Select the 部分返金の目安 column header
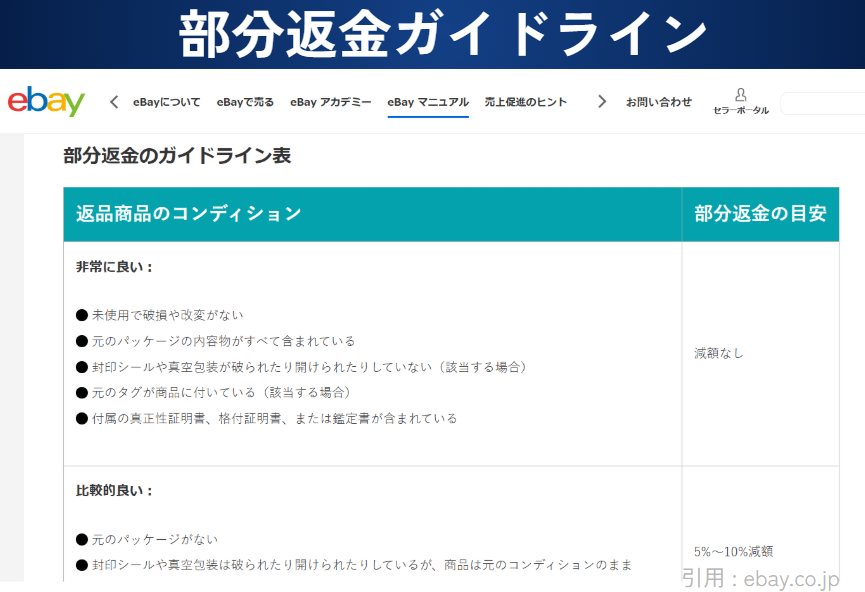Screen dimensions: 865x592 click(x=760, y=214)
